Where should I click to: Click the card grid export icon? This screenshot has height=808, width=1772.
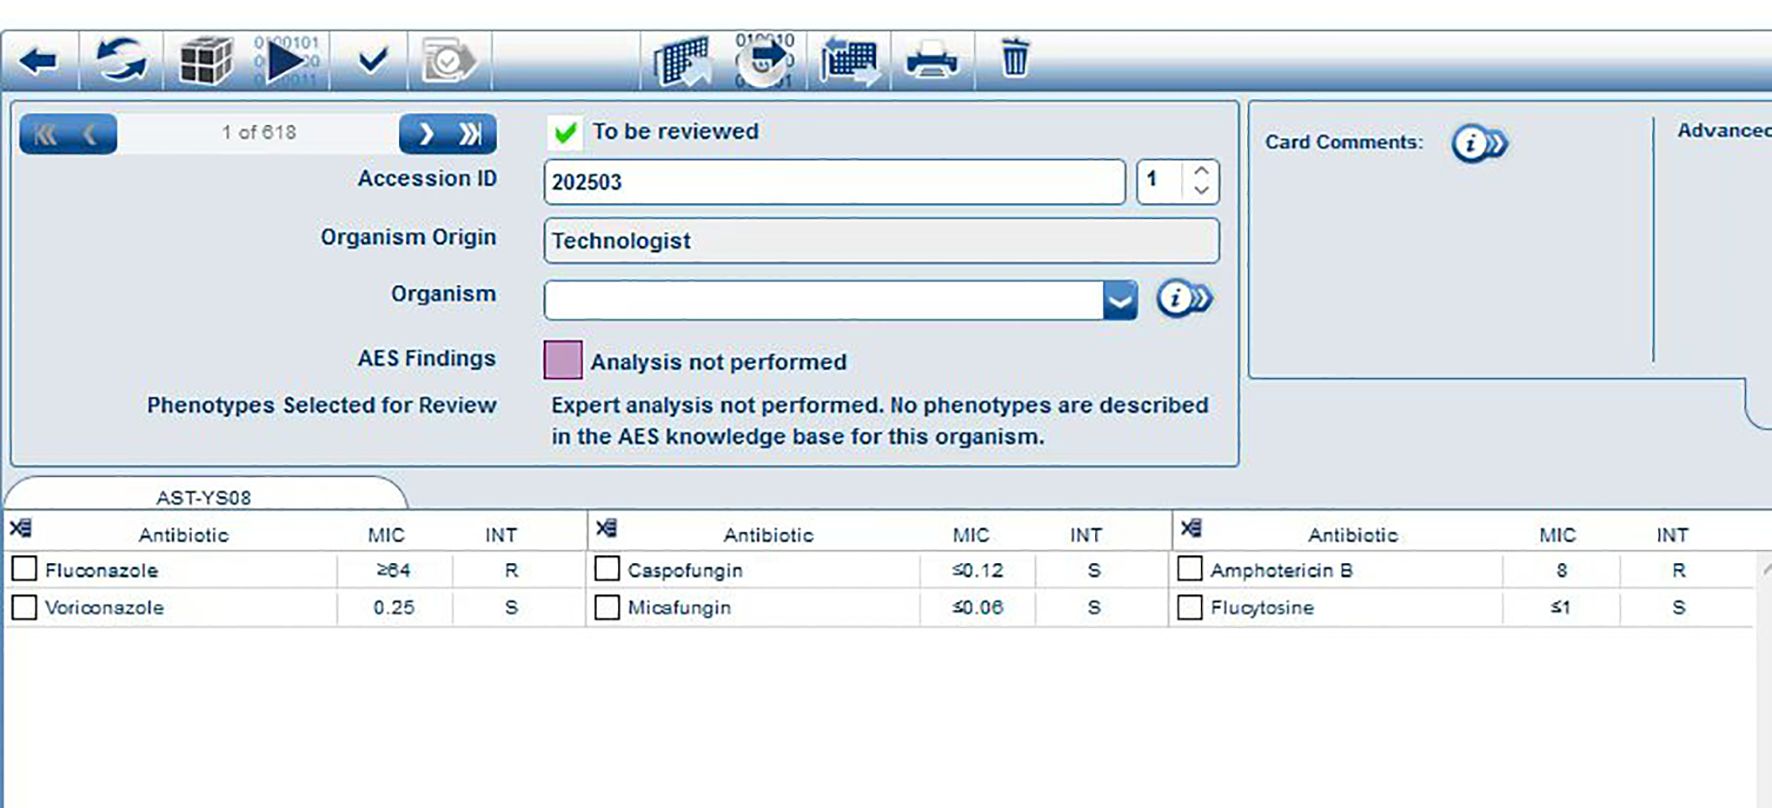point(682,61)
